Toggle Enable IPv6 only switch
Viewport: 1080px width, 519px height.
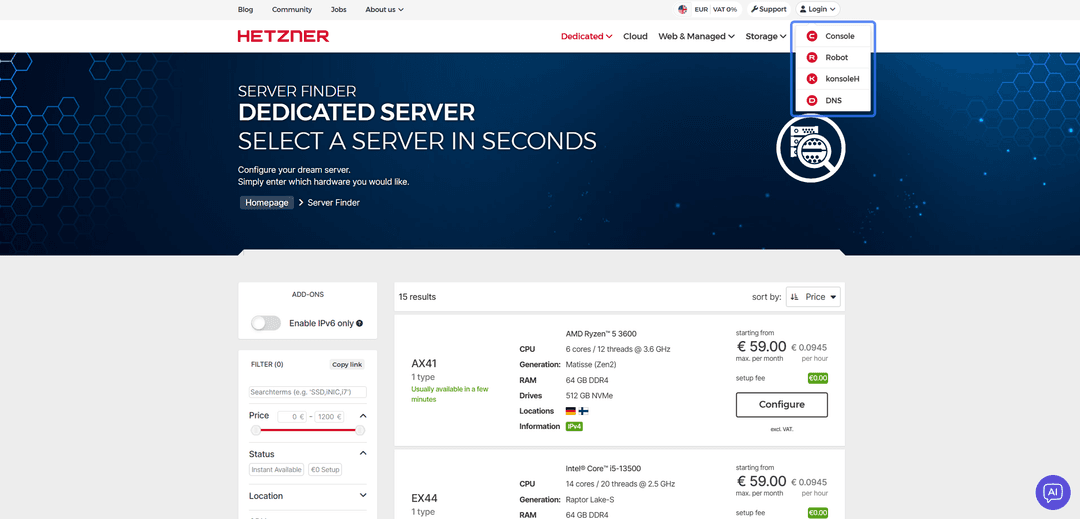click(266, 323)
